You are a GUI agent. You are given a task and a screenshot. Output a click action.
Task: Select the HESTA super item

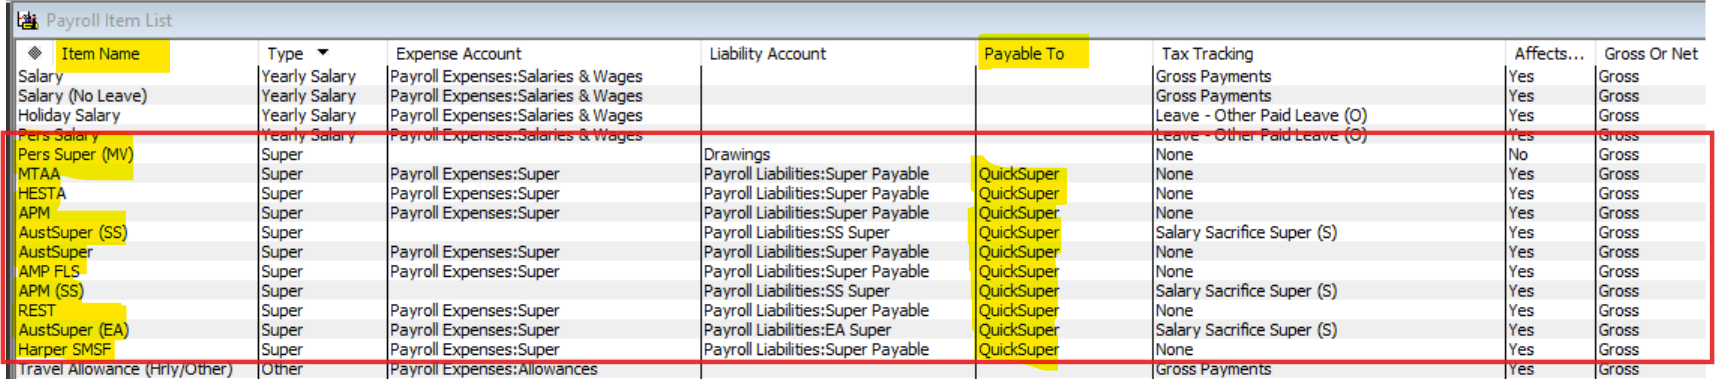(42, 193)
